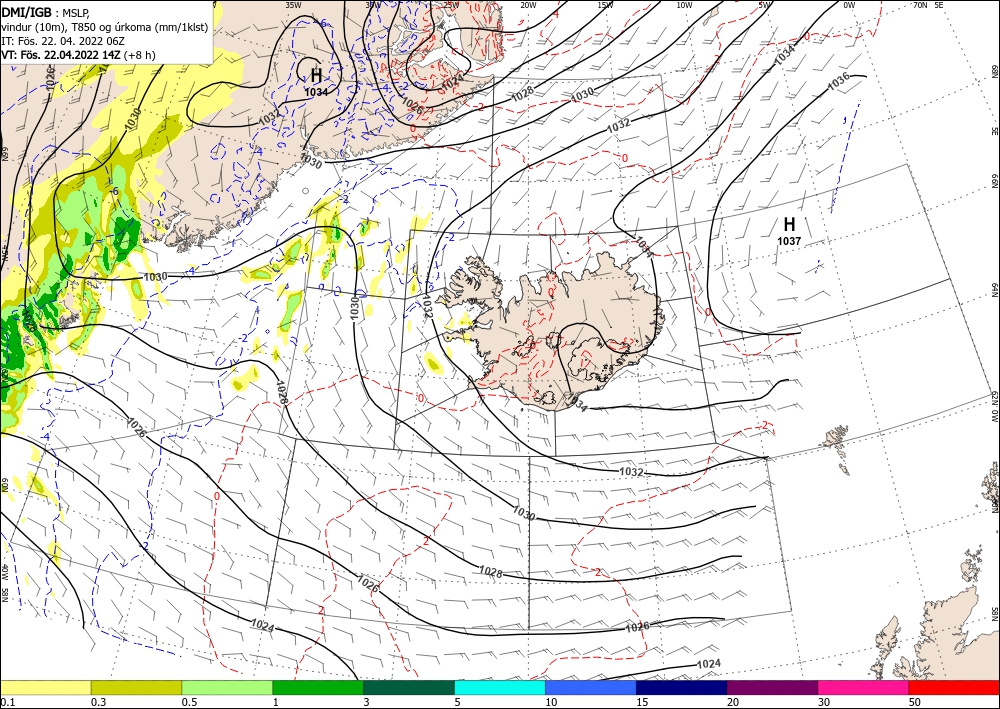The width and height of the screenshot is (1000, 709).
Task: Click the '1032' isobar label west of Iceland's Westfjords
Action: [x=427, y=305]
